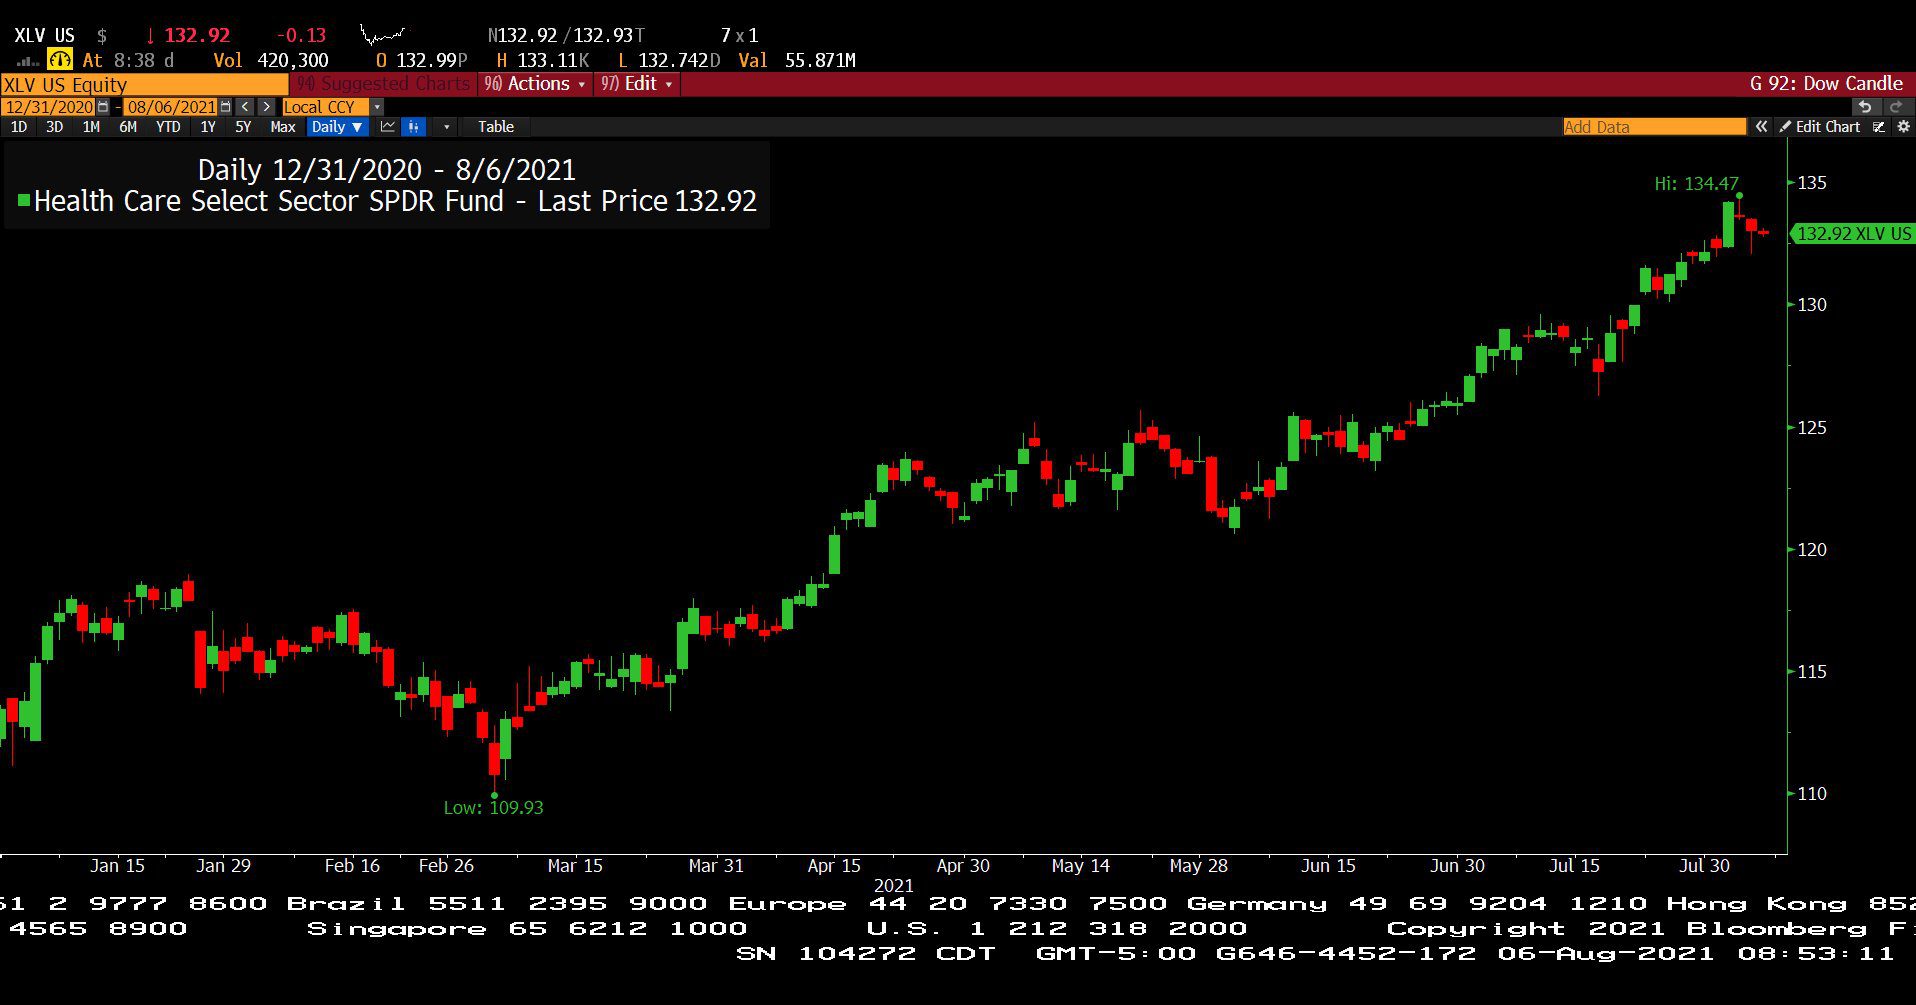
Task: Click the Low: 109.93 label
Action: click(493, 807)
